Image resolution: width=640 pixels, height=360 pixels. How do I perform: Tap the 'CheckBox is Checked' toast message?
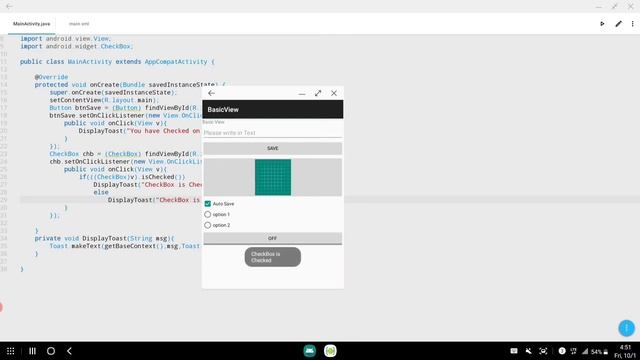[x=273, y=257]
